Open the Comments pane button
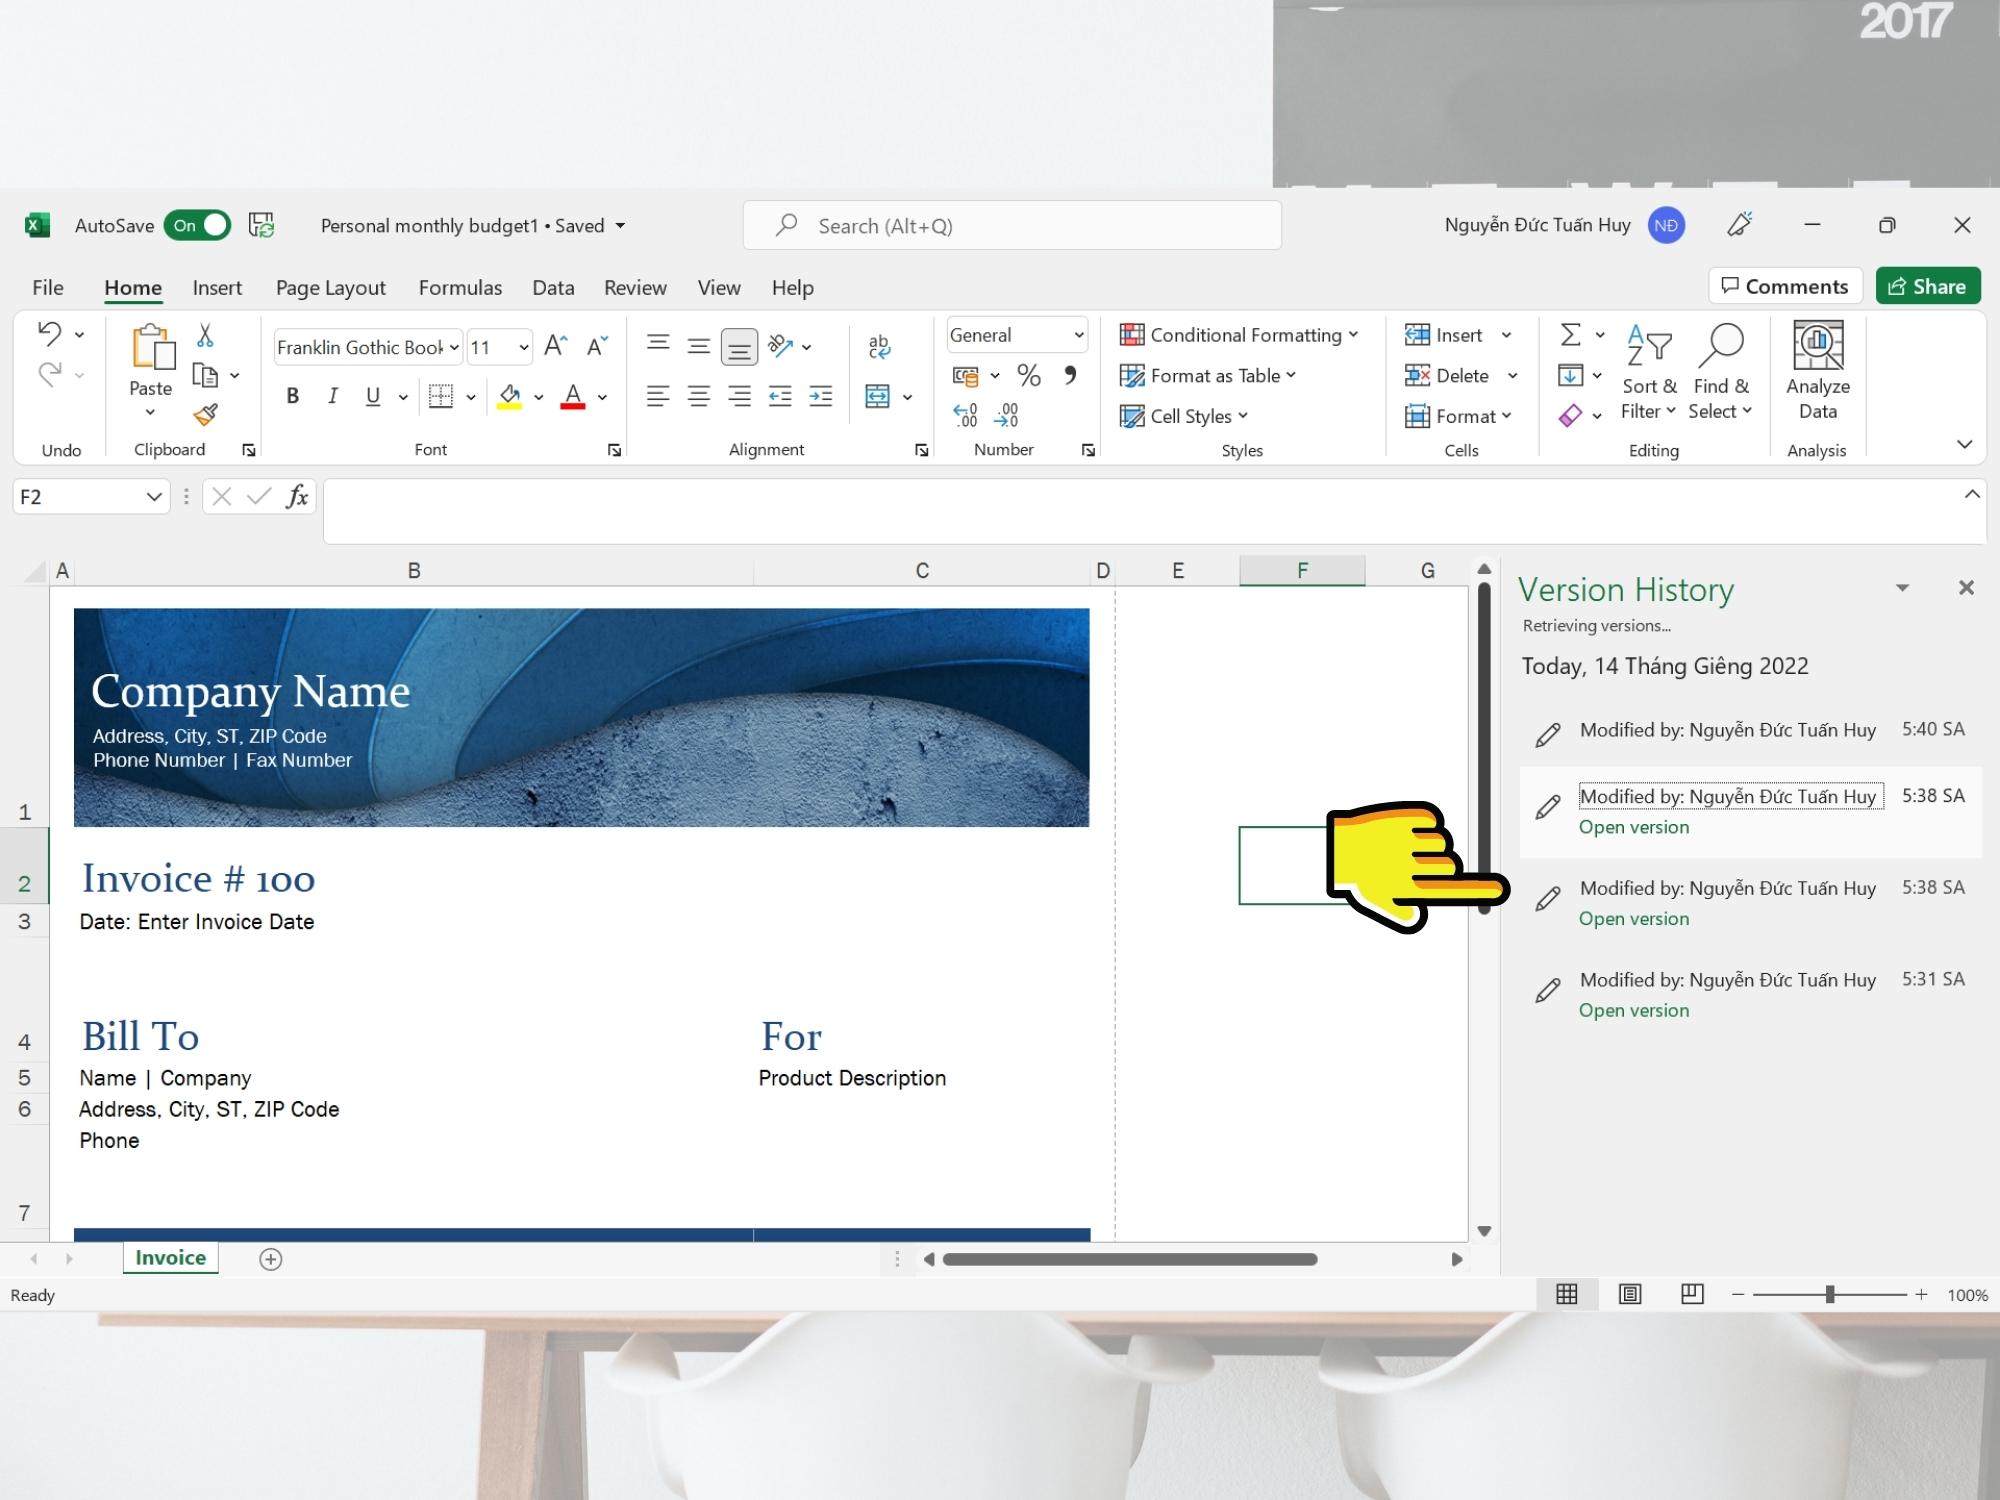This screenshot has height=1500, width=2000. tap(1786, 287)
